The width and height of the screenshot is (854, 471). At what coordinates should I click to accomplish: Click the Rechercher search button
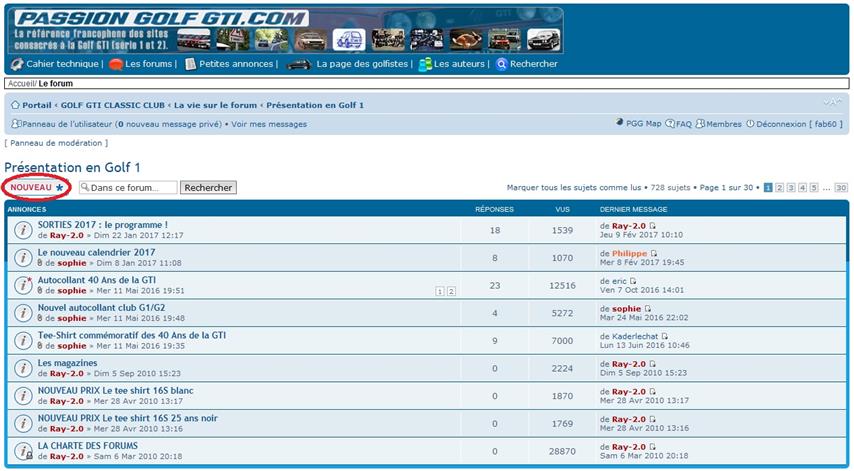pos(208,187)
